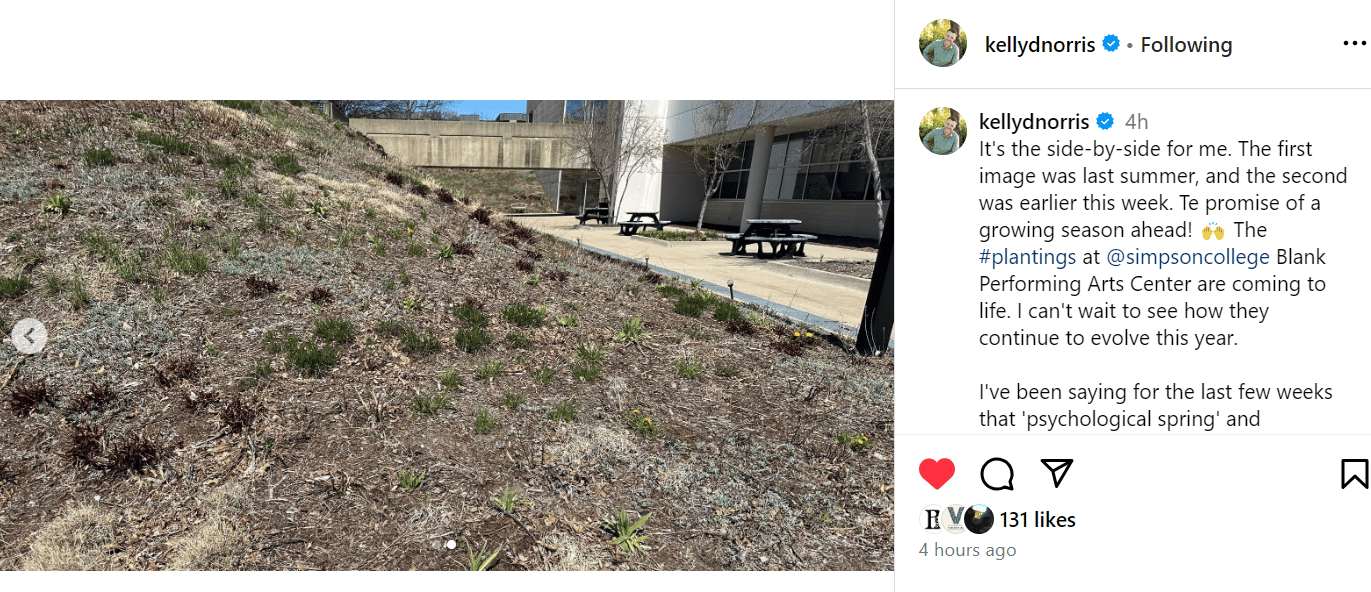Open kellydnorris username in caption
1371x592 pixels.
[1034, 122]
